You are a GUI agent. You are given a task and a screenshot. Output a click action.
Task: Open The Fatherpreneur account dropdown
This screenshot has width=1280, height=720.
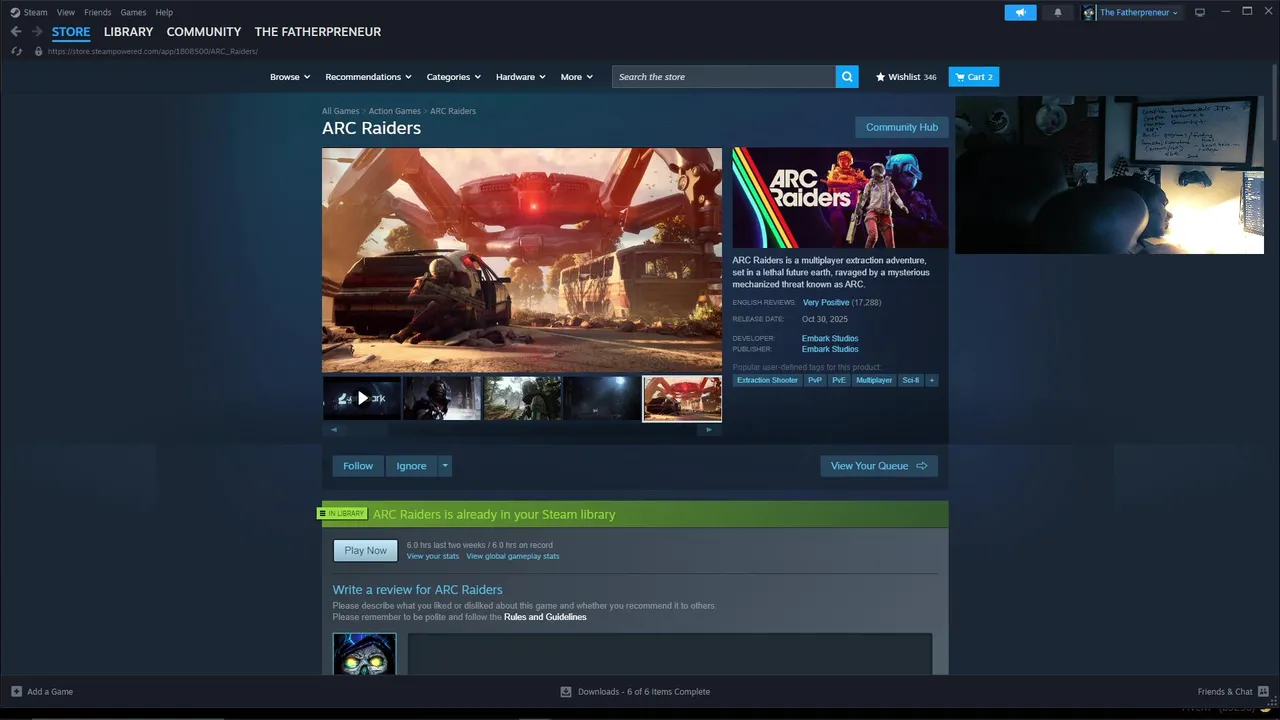pos(1139,12)
